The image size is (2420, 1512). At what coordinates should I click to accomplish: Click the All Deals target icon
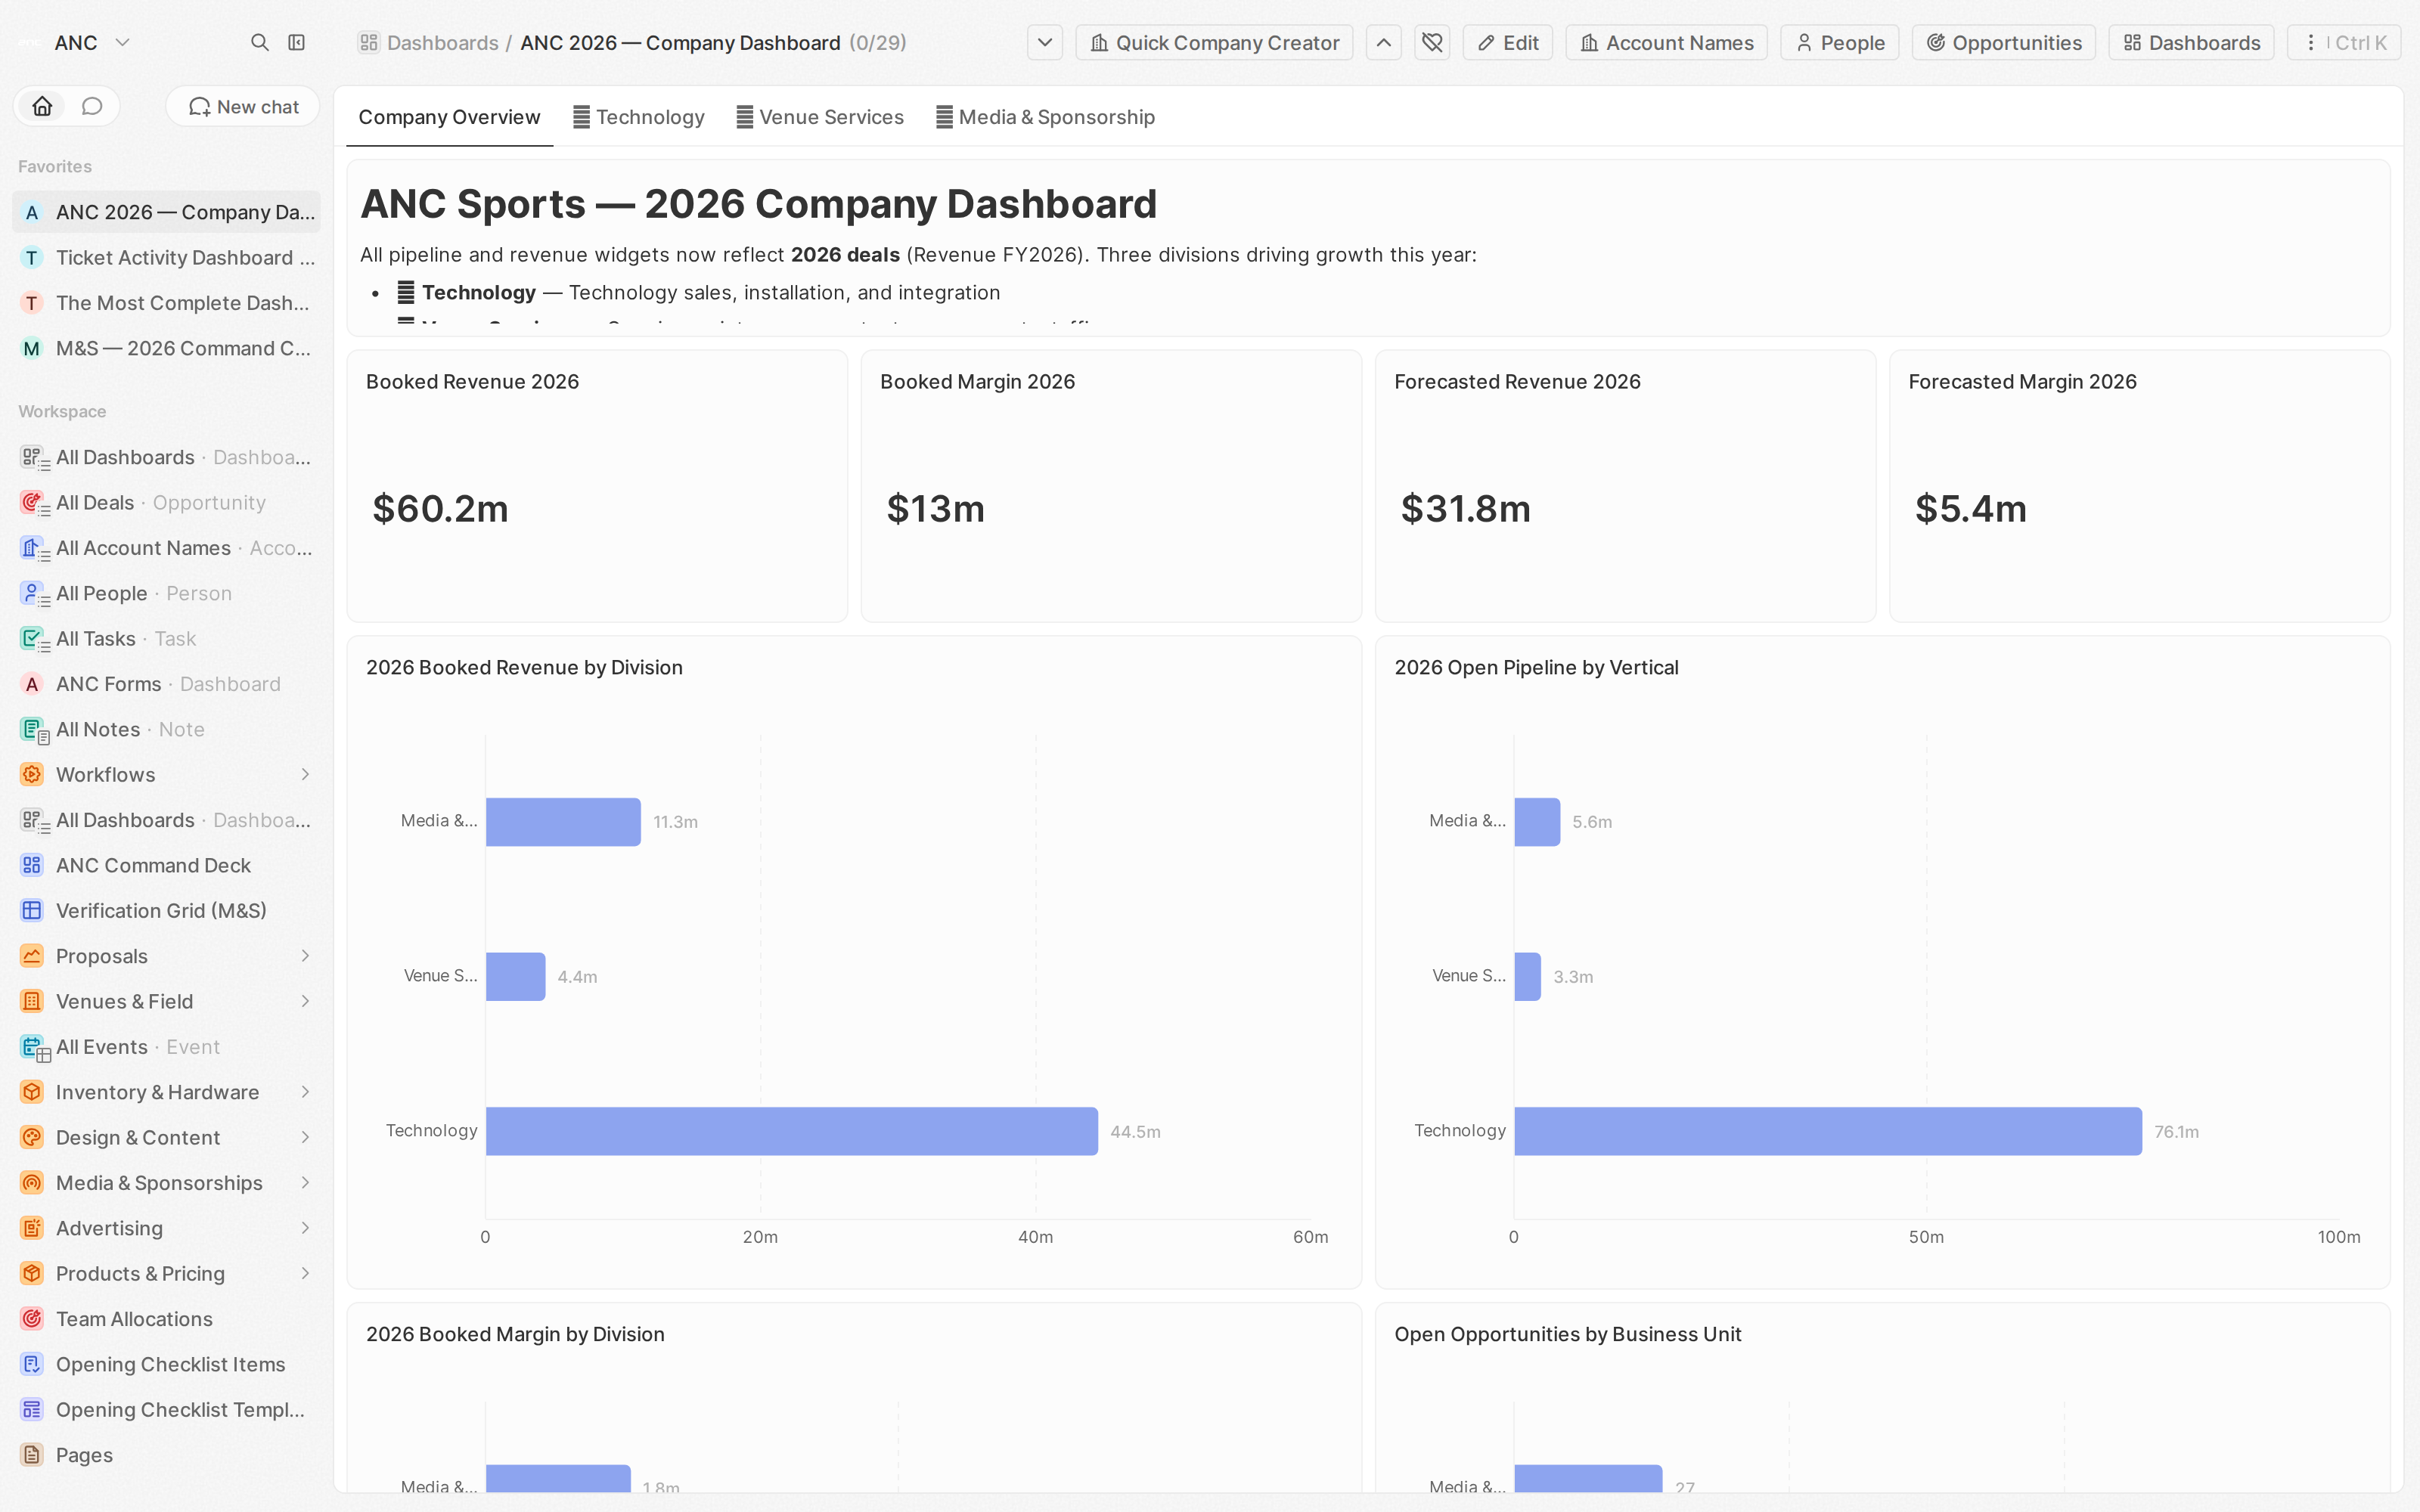click(32, 502)
